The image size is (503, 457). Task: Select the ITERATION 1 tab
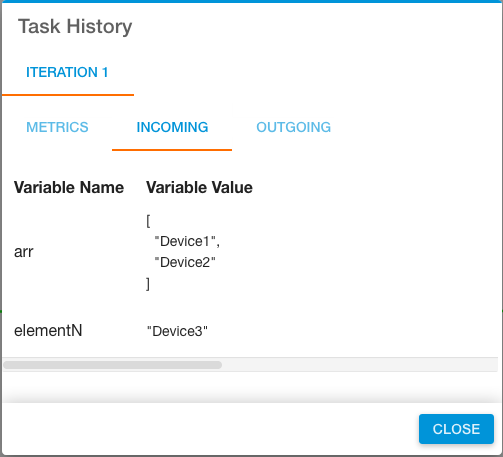pyautogui.click(x=67, y=72)
